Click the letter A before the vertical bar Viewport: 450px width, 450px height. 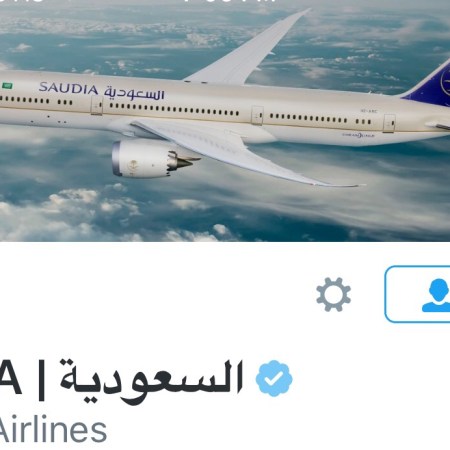click(x=10, y=377)
